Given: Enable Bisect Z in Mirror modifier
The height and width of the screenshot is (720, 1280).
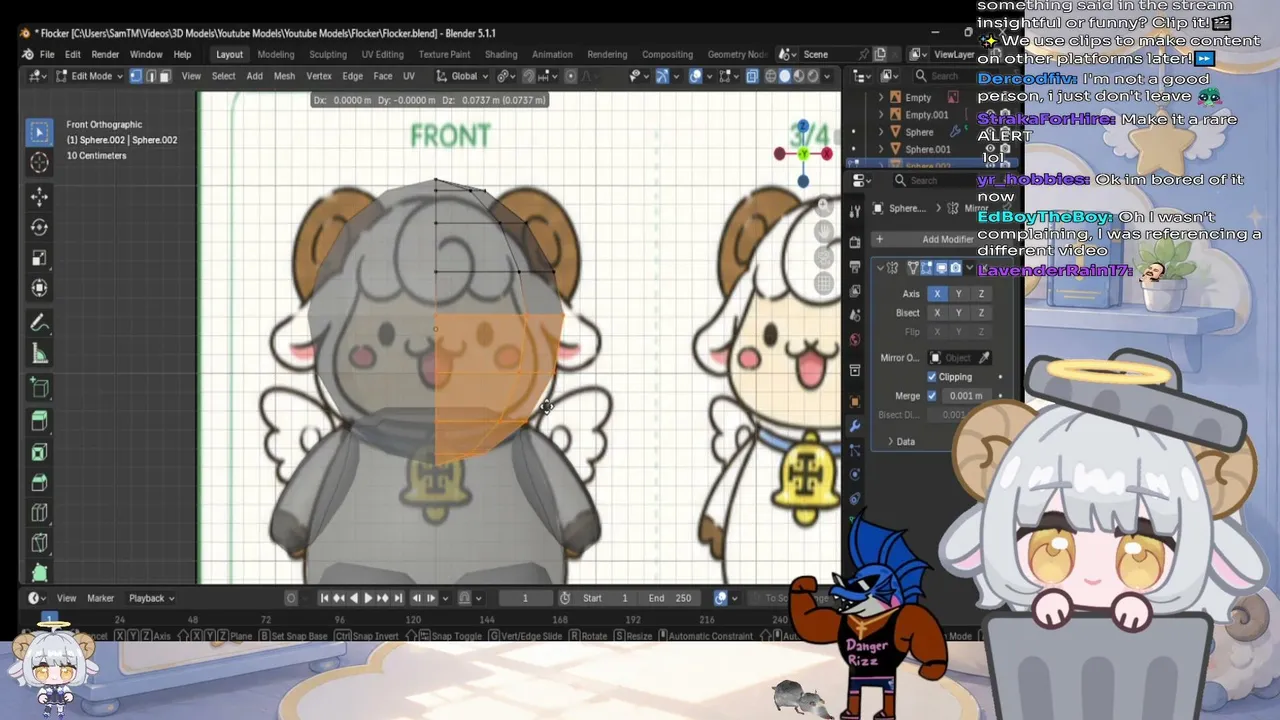Looking at the screenshot, I should (981, 313).
